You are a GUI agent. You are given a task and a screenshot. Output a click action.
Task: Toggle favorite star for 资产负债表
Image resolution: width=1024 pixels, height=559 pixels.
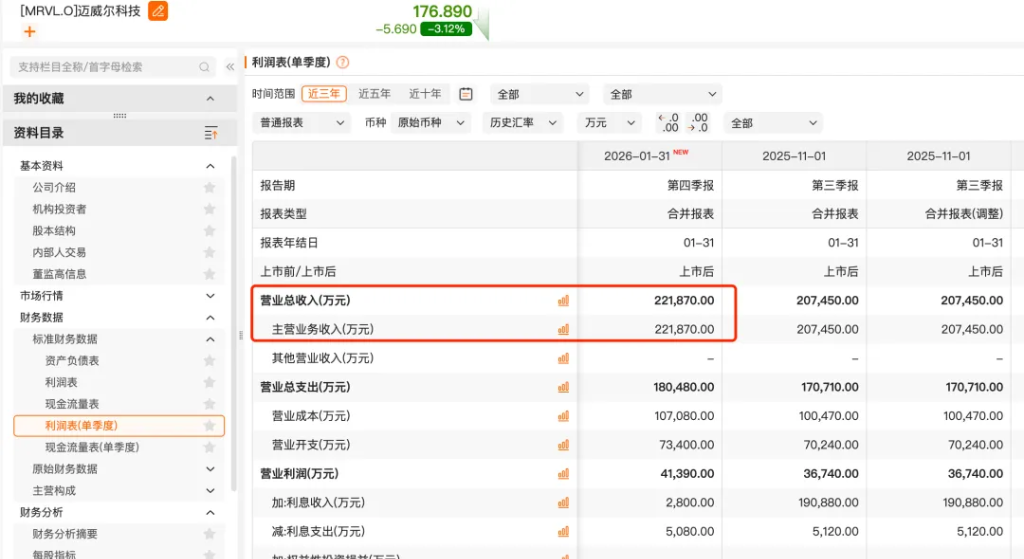(210, 360)
